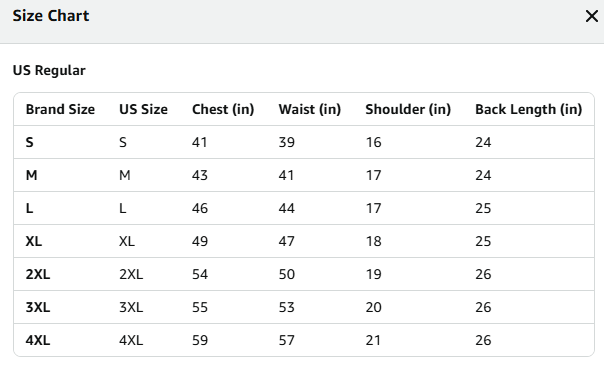Click the Brand Size column header
This screenshot has height=368, width=604.
[x=60, y=109]
